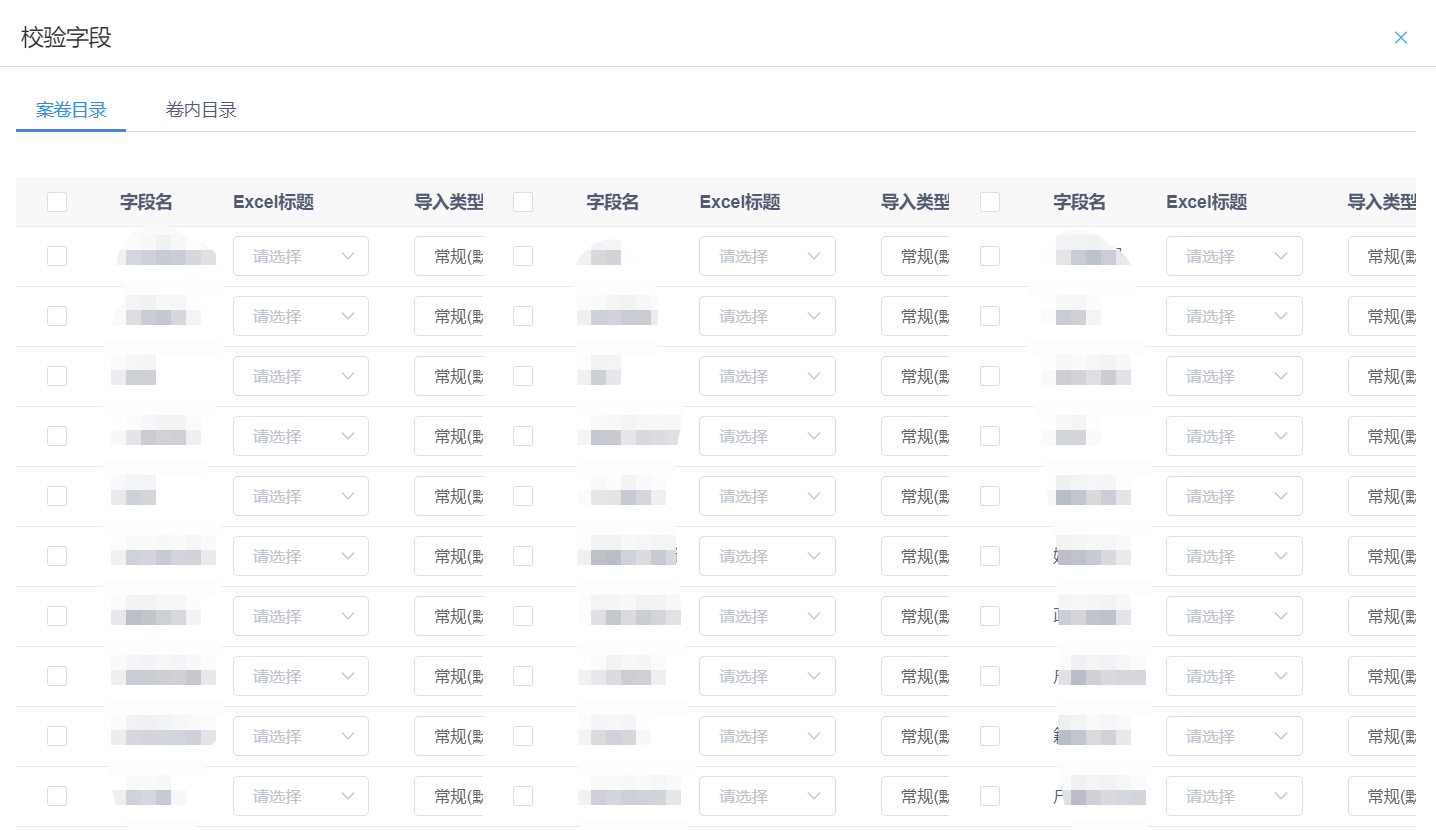This screenshot has width=1436, height=830.
Task: Click the Excel标题 column header in middle table
Action: 739,202
